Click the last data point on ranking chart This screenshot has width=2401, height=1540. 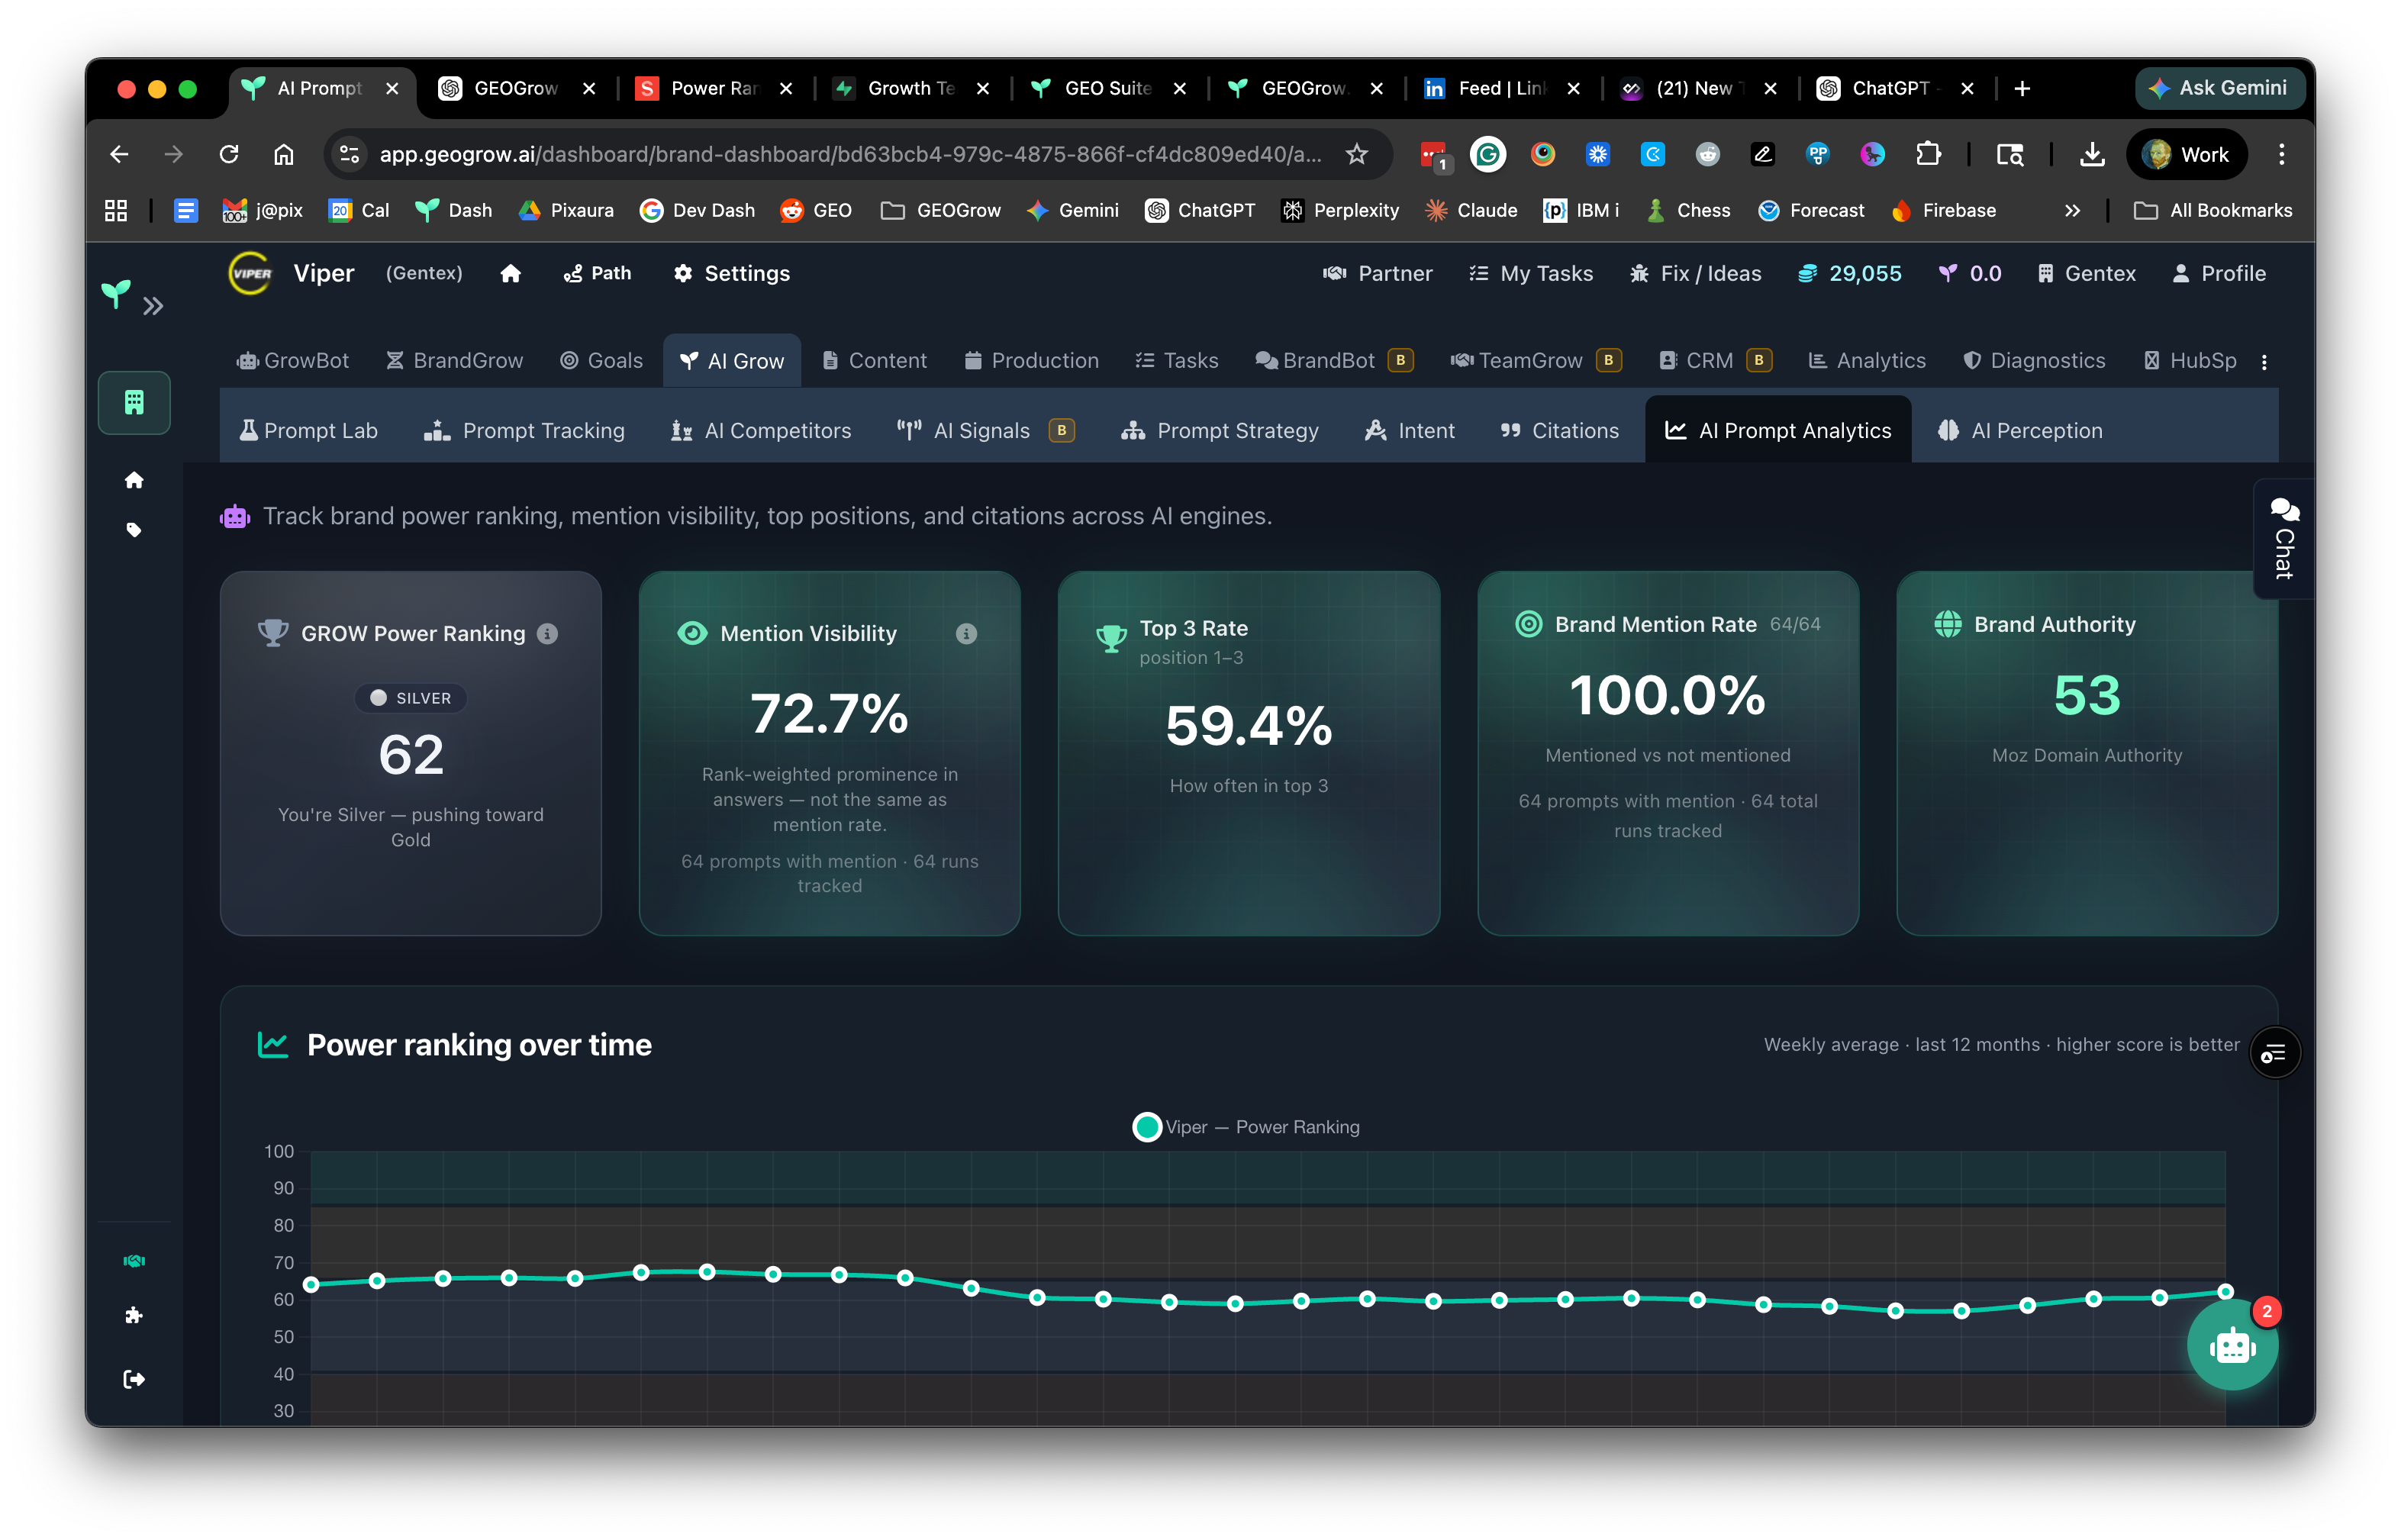[2225, 1291]
